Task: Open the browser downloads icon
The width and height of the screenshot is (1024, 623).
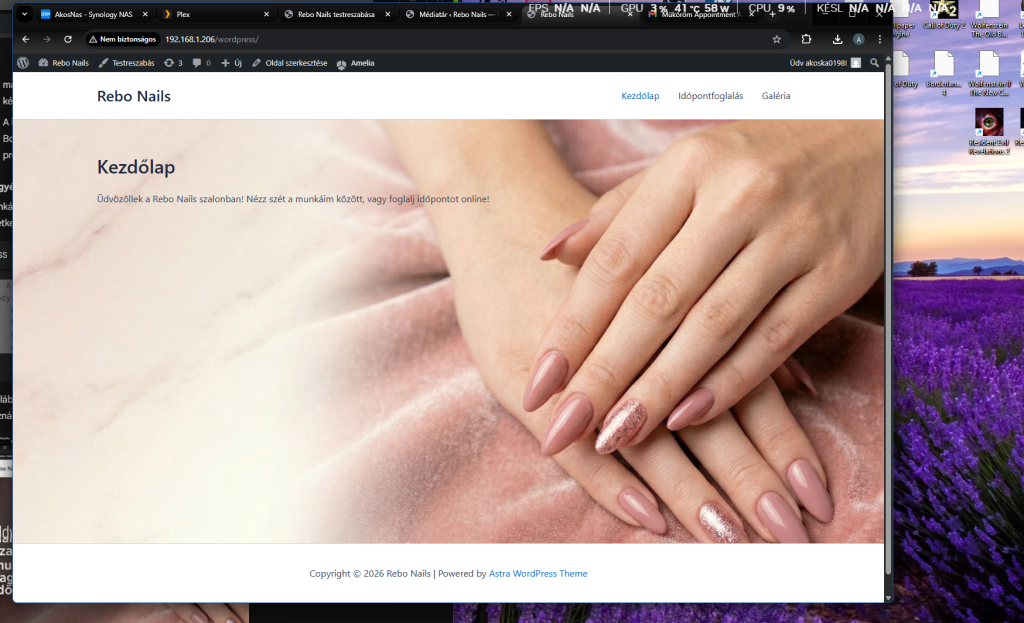Action: (x=837, y=39)
